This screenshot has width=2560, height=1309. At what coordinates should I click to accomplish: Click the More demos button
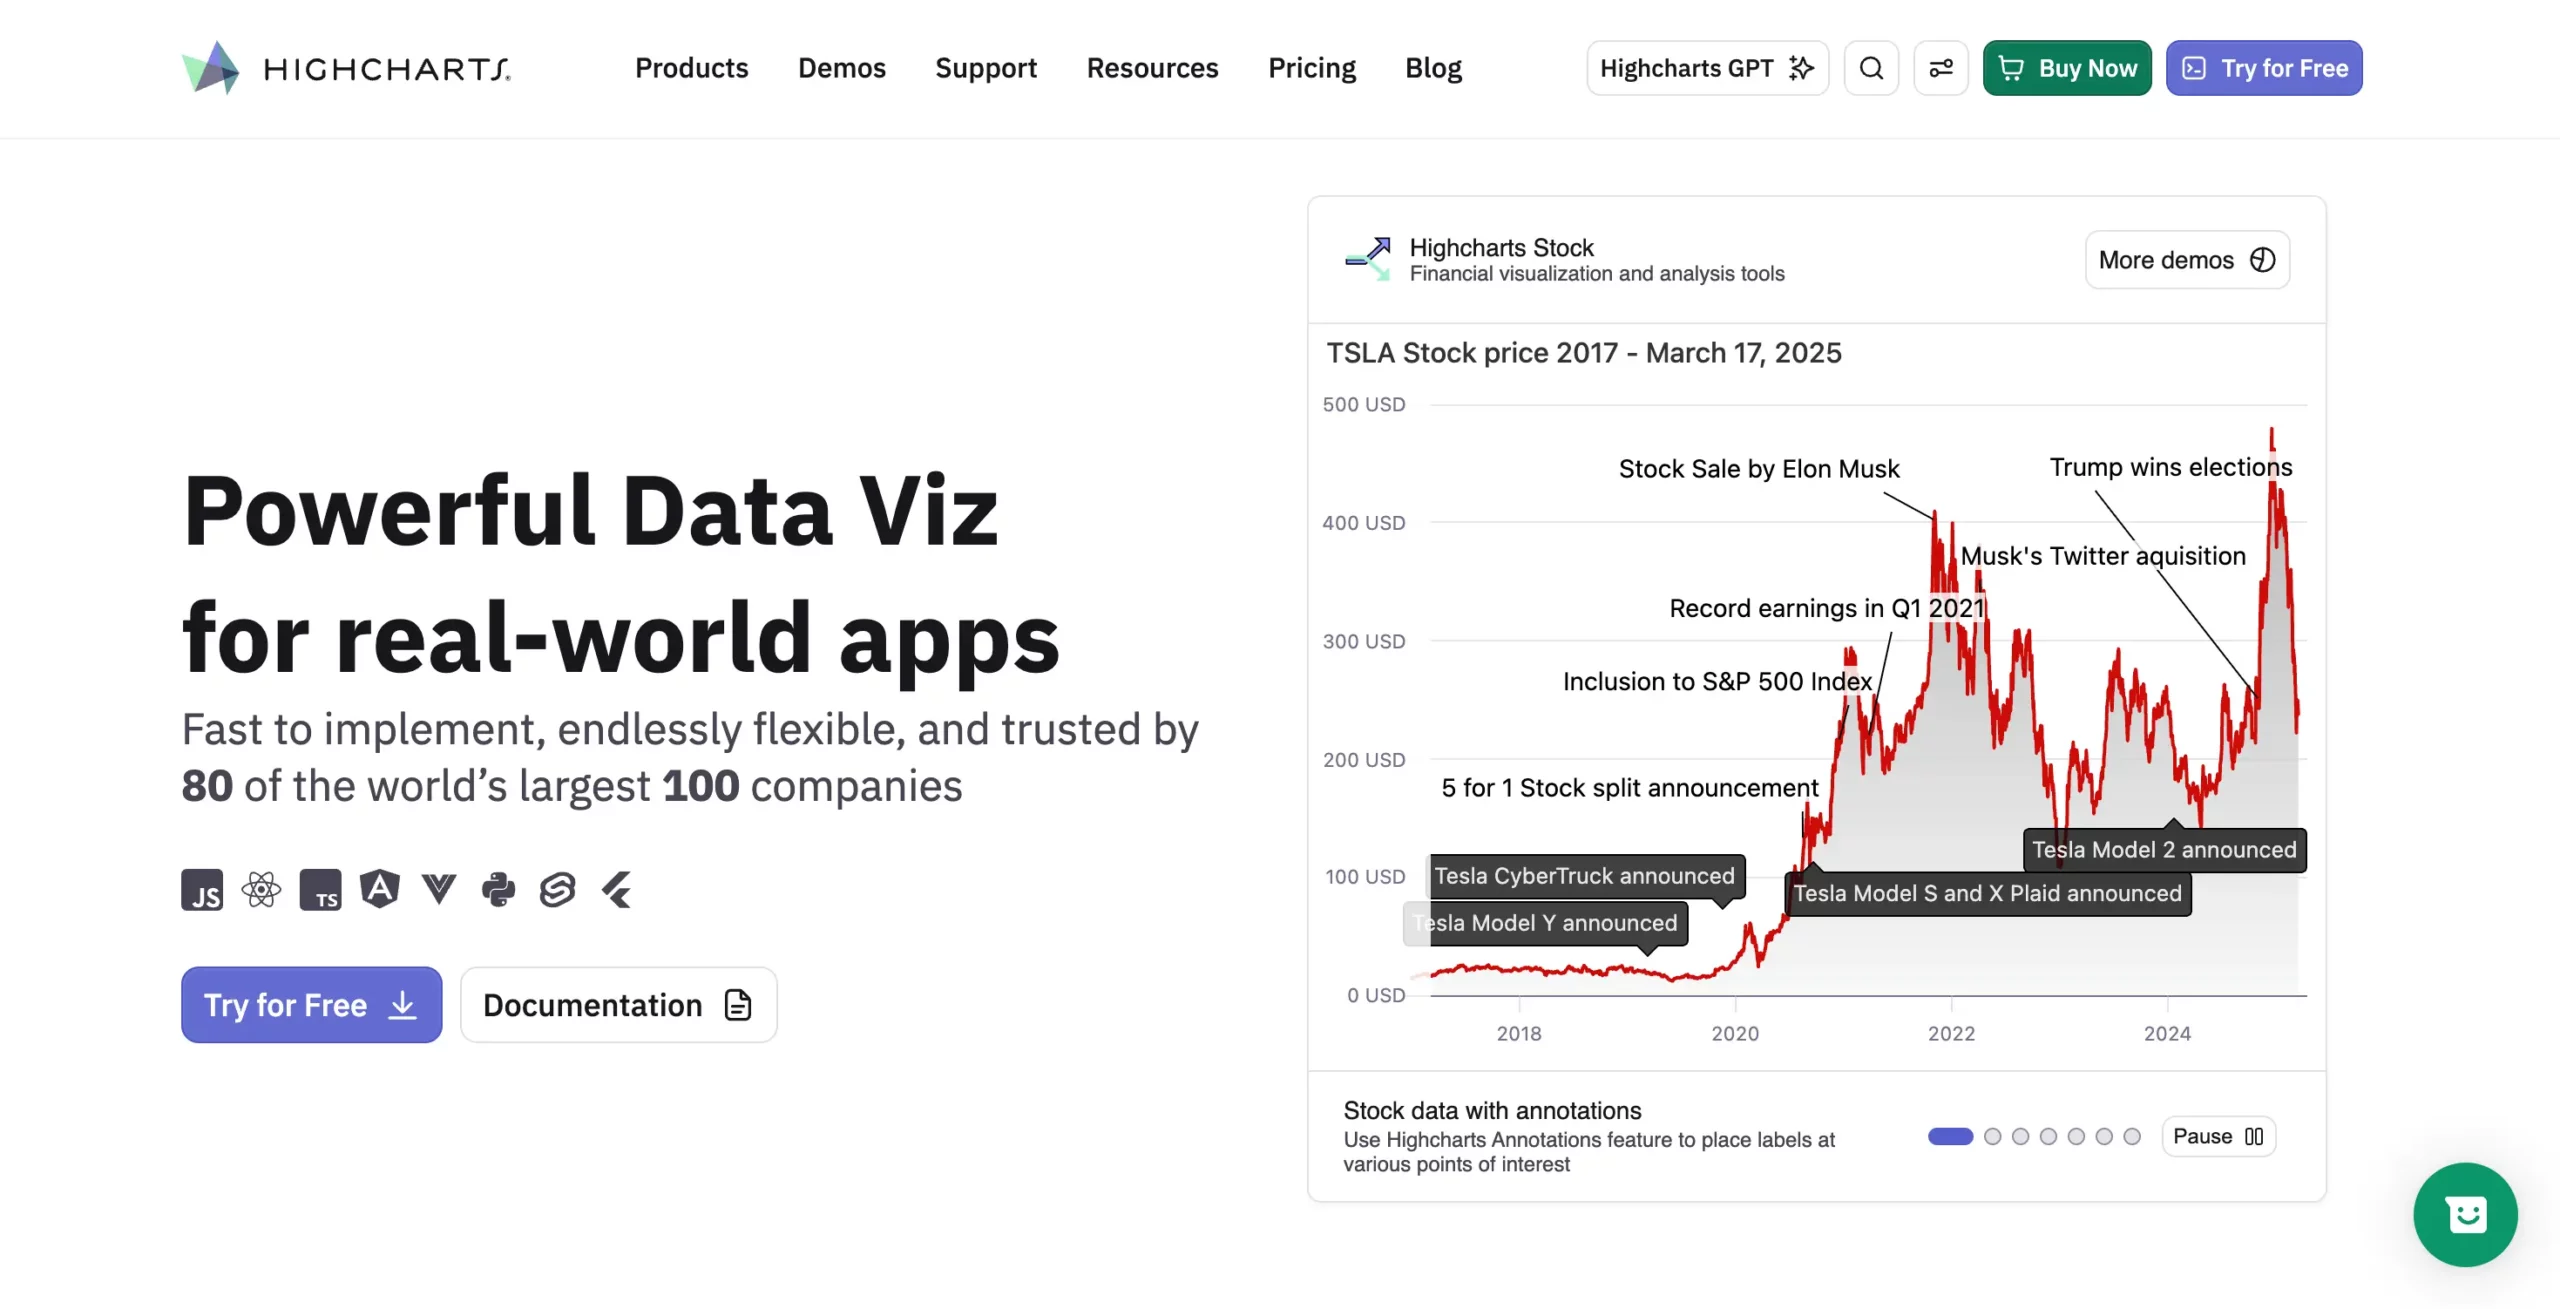click(2187, 260)
